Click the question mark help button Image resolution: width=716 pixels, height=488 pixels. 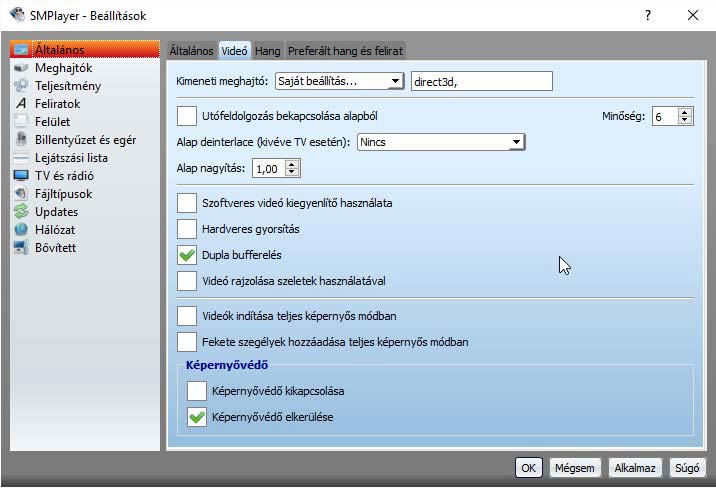(x=648, y=16)
